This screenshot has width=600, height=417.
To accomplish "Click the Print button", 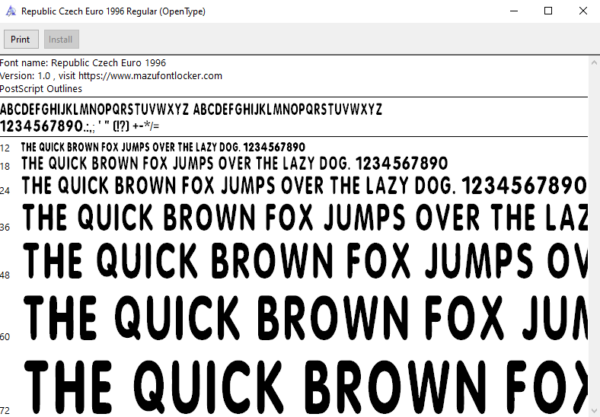I will 21,39.
